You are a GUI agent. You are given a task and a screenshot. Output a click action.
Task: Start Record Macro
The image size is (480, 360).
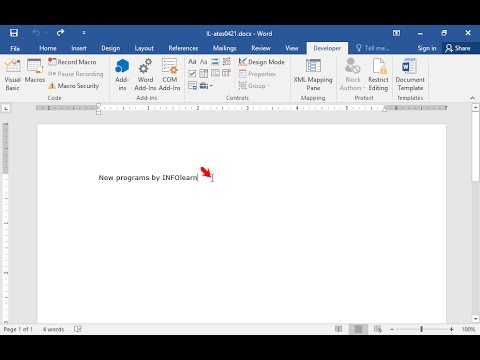click(72, 62)
